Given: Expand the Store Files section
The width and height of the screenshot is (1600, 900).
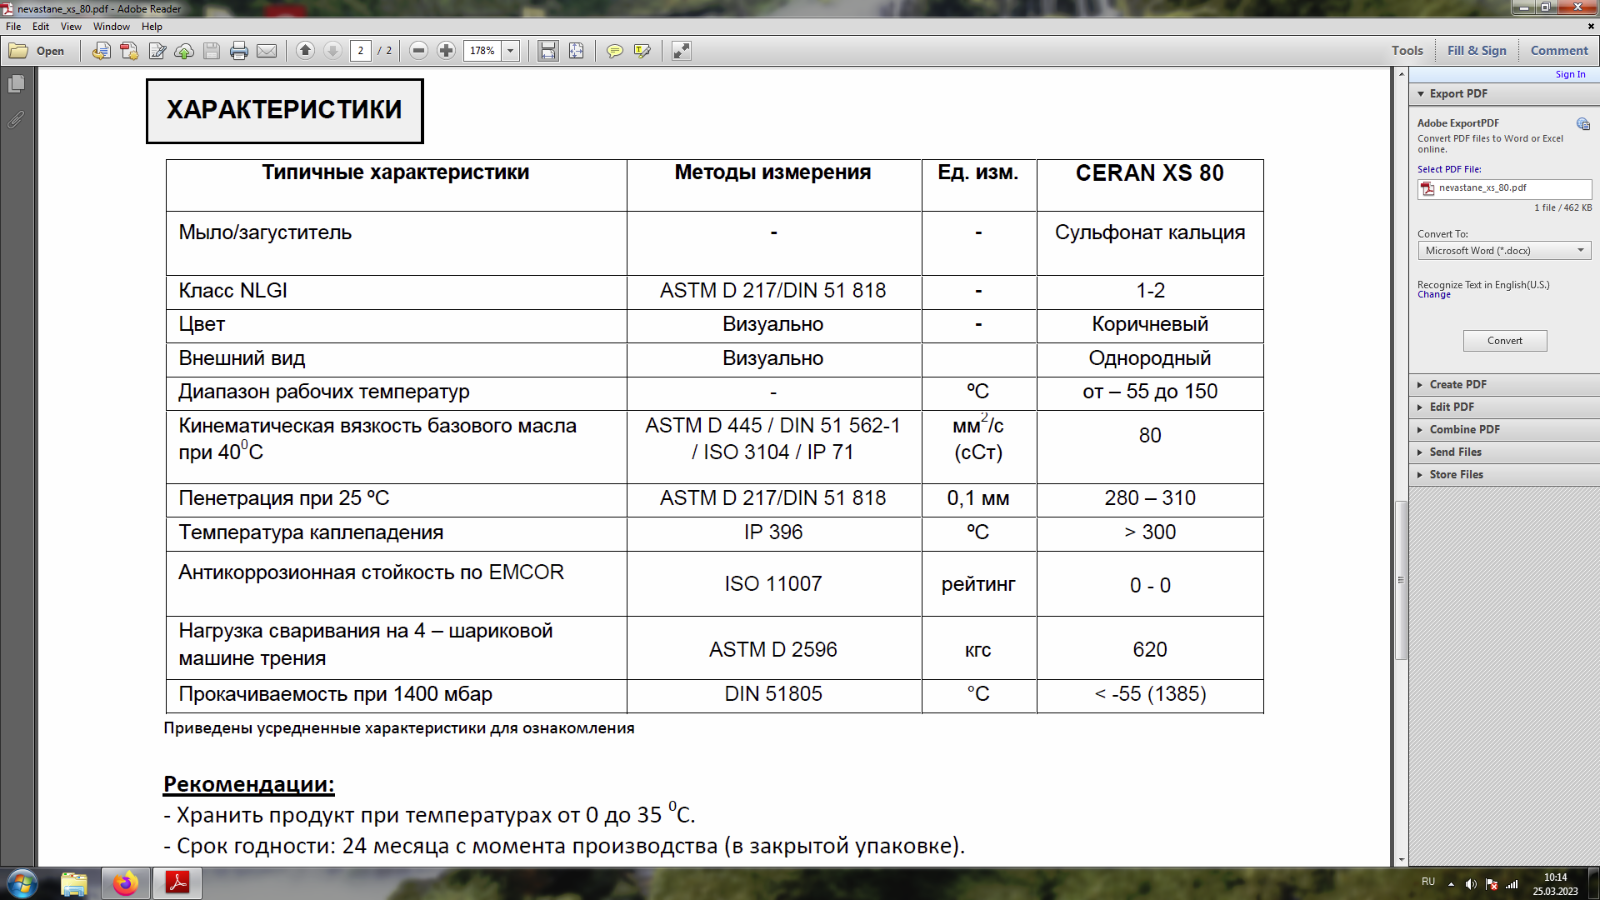Looking at the screenshot, I should [1504, 475].
